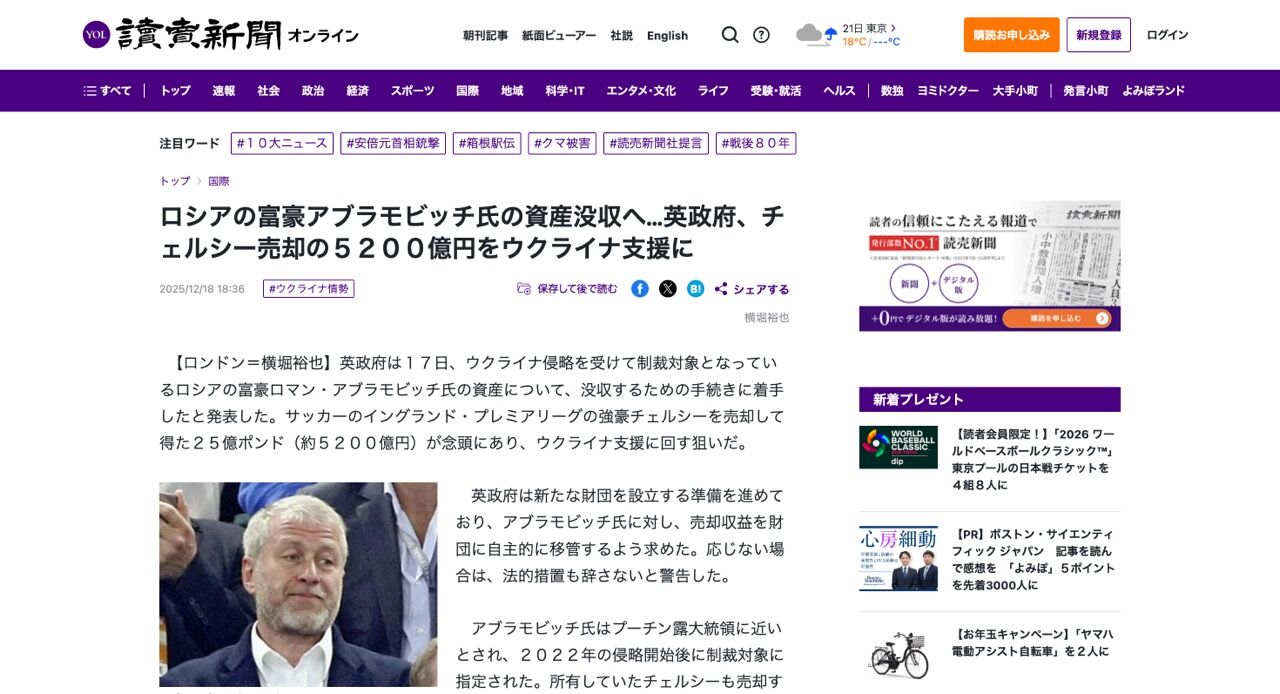Open the 科学・IT nav section
This screenshot has width=1280, height=694.
tap(565, 91)
